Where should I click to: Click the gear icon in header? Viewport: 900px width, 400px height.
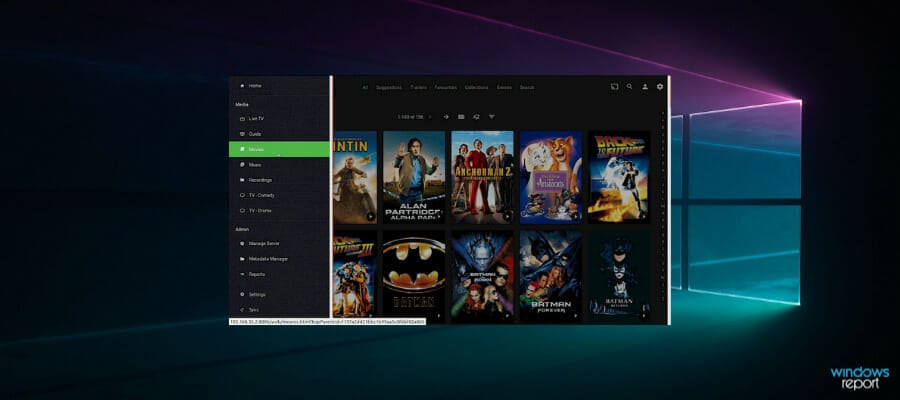[x=660, y=87]
